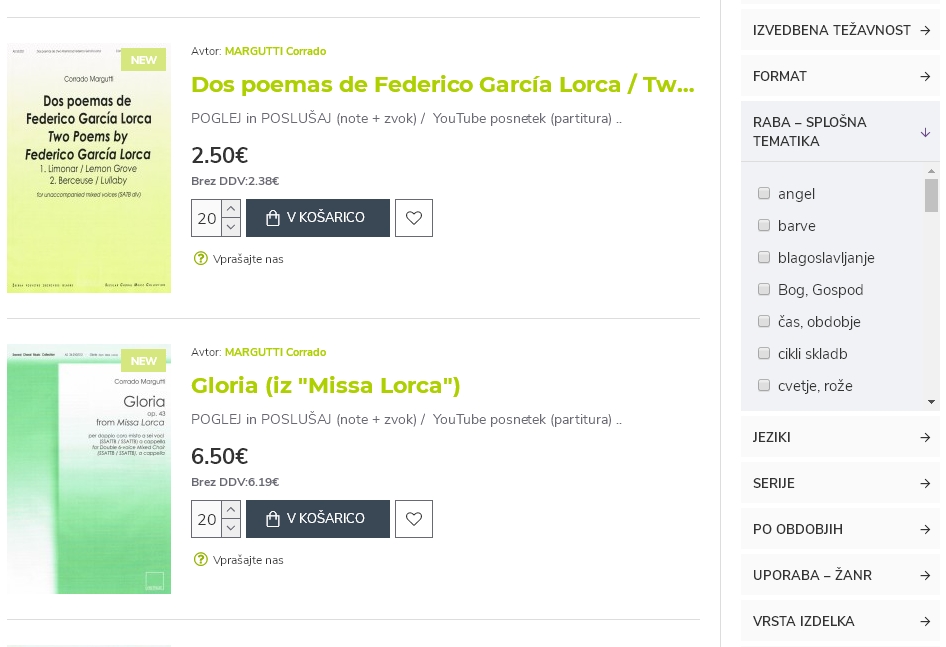Open Dos poemas sheet music cover thumbnail
Screen dimensions: 946x647
coord(89,168)
